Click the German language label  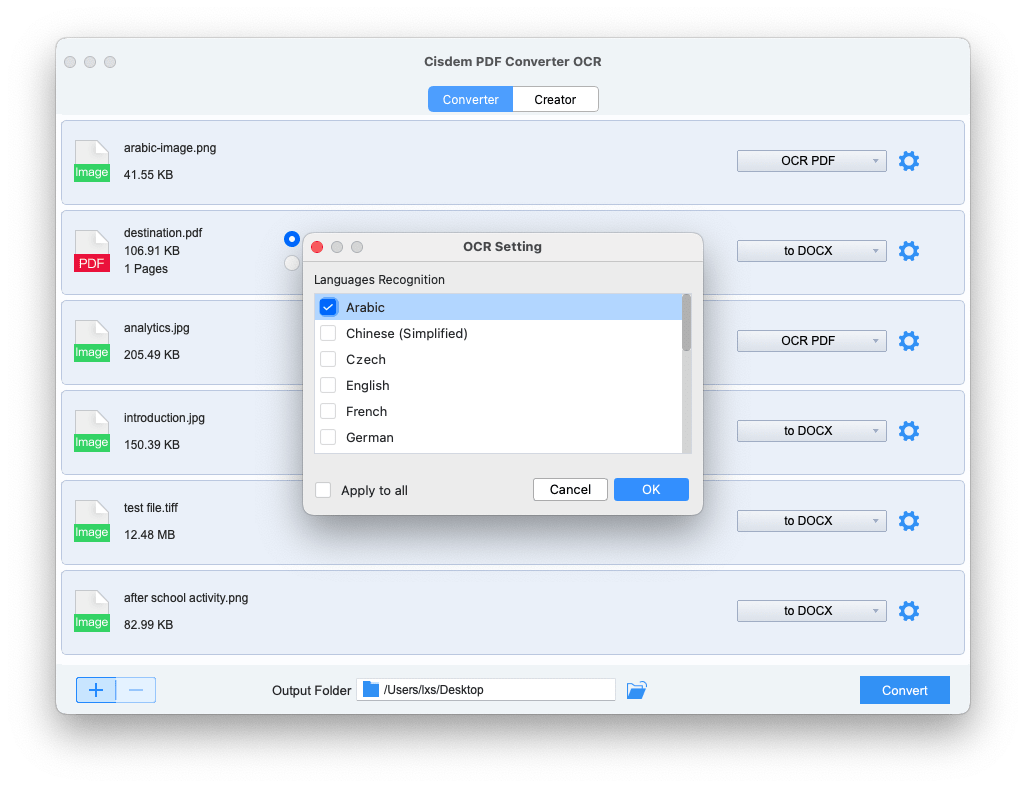(x=370, y=438)
